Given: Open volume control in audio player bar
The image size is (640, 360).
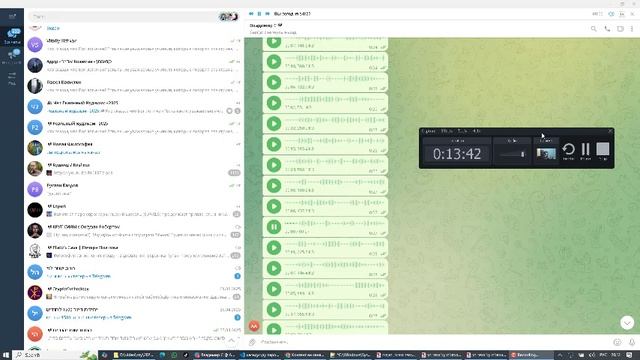Looking at the screenshot, I should click(x=611, y=14).
